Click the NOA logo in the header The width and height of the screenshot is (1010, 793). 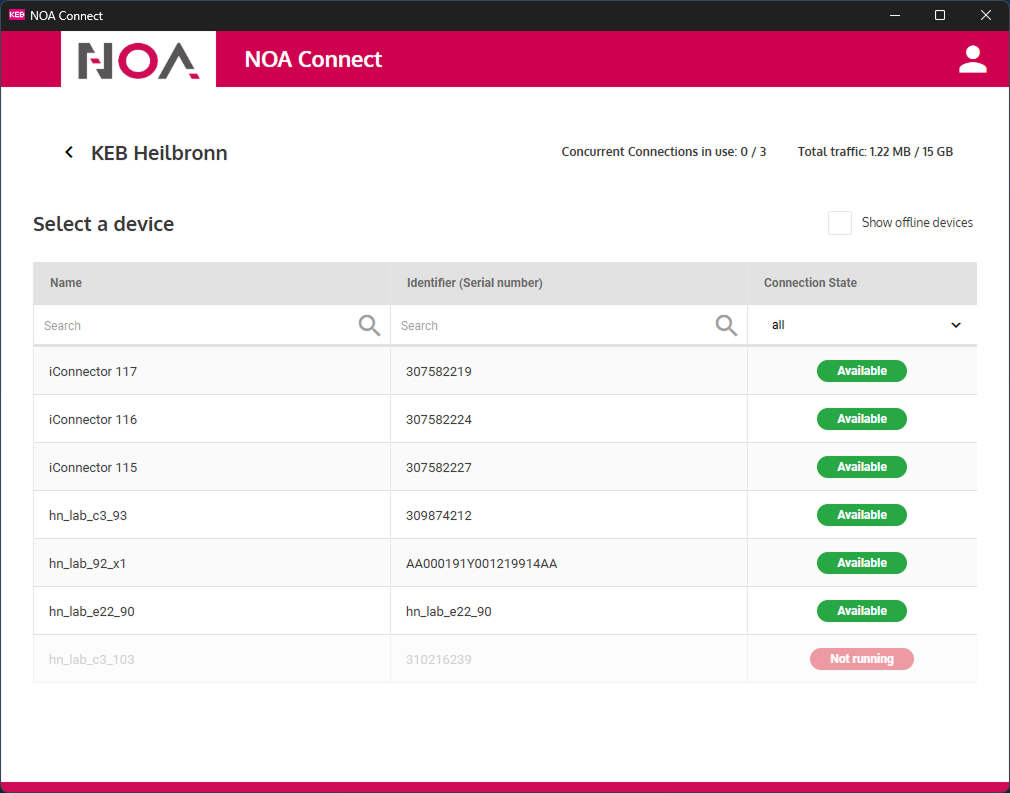tap(138, 60)
